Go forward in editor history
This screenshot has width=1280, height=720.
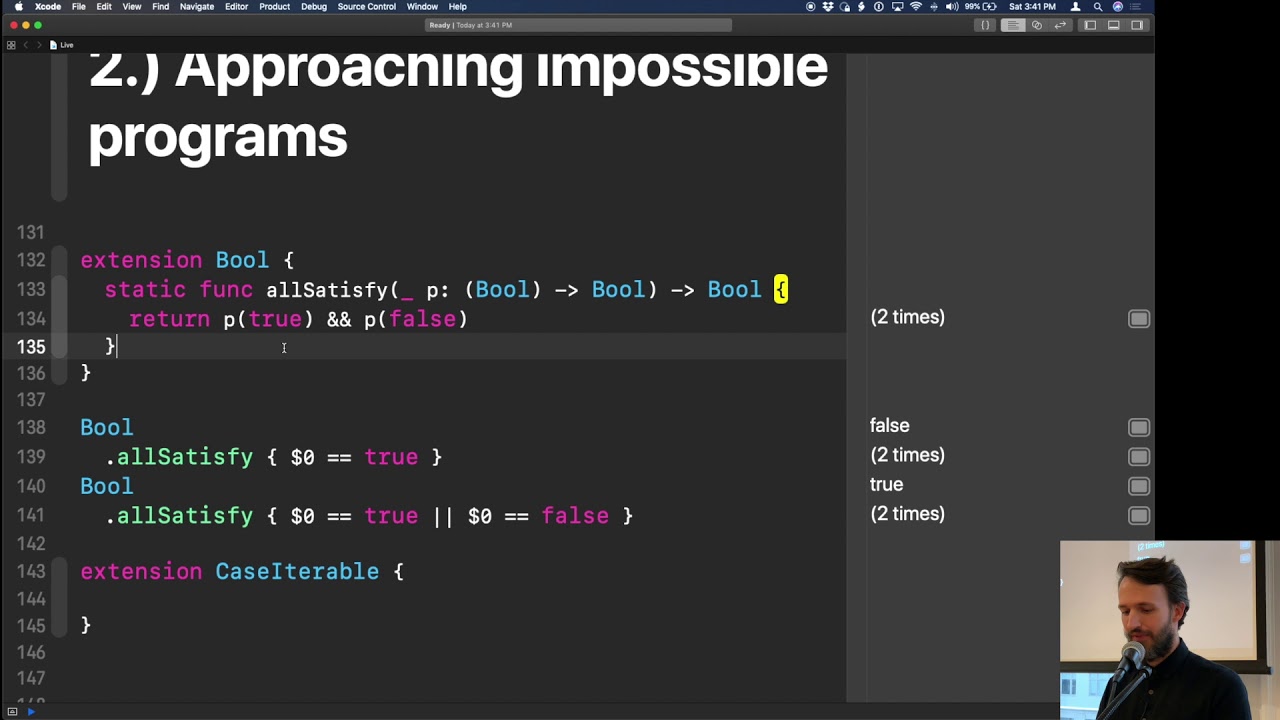click(39, 45)
